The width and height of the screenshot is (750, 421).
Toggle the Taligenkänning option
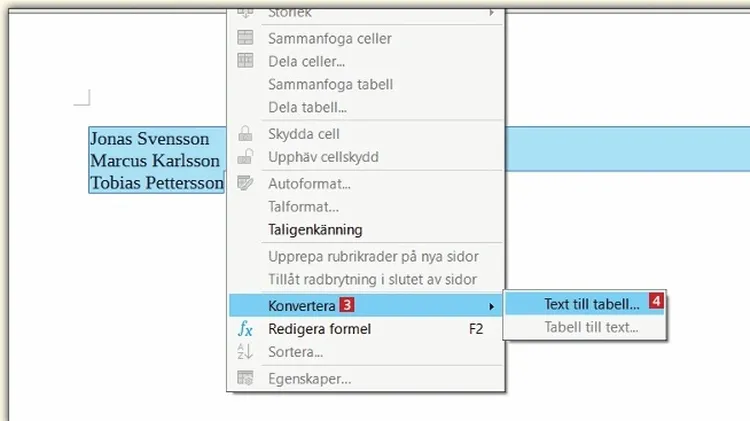click(315, 230)
